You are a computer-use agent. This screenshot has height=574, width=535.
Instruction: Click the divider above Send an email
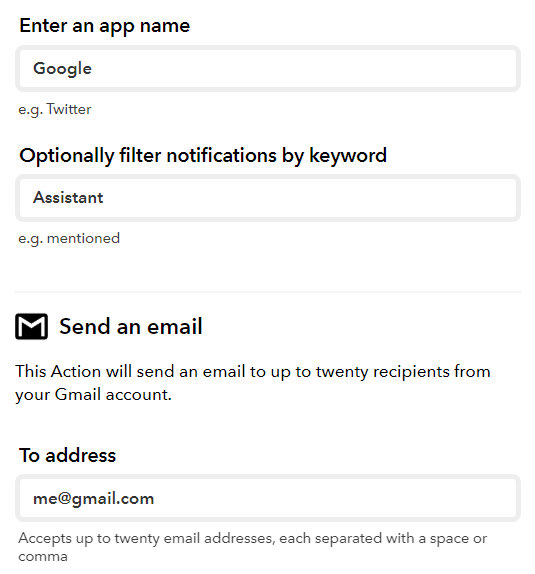[268, 292]
